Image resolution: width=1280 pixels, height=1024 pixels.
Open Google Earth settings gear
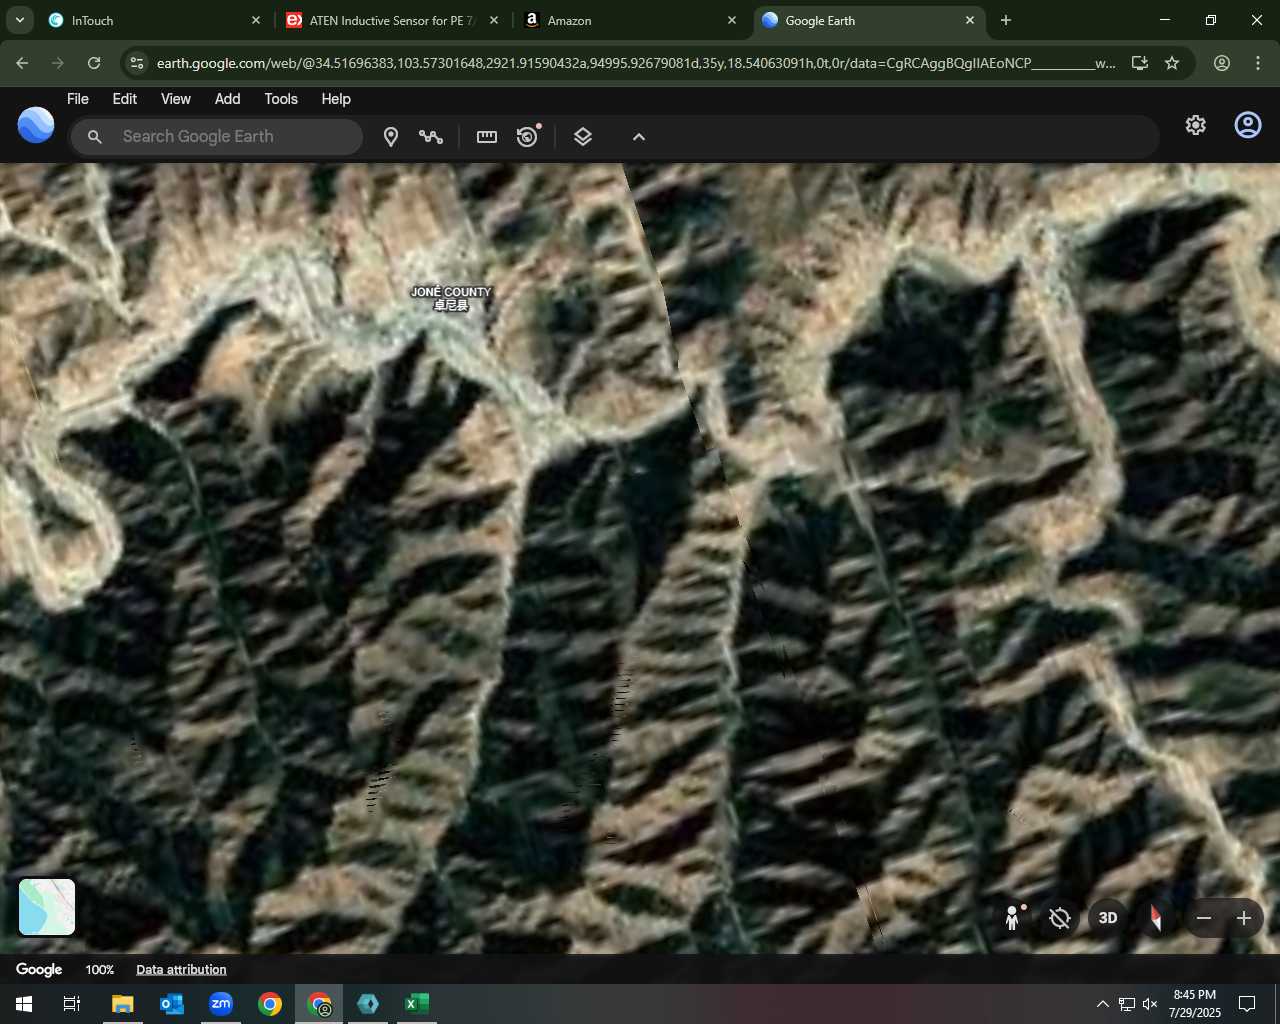[x=1196, y=125]
